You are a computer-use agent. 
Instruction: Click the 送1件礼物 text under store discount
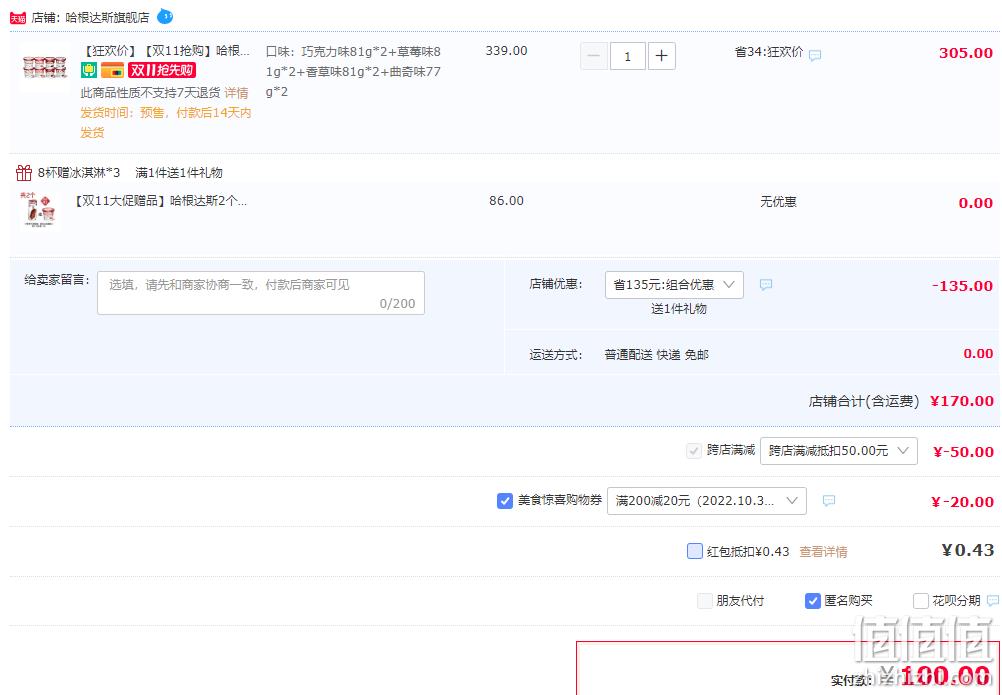click(x=679, y=309)
